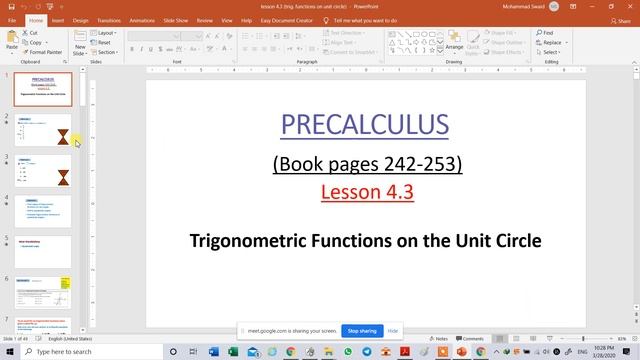Image resolution: width=640 pixels, height=360 pixels.
Task: Toggle text Shadow formatting
Action: [160, 49]
